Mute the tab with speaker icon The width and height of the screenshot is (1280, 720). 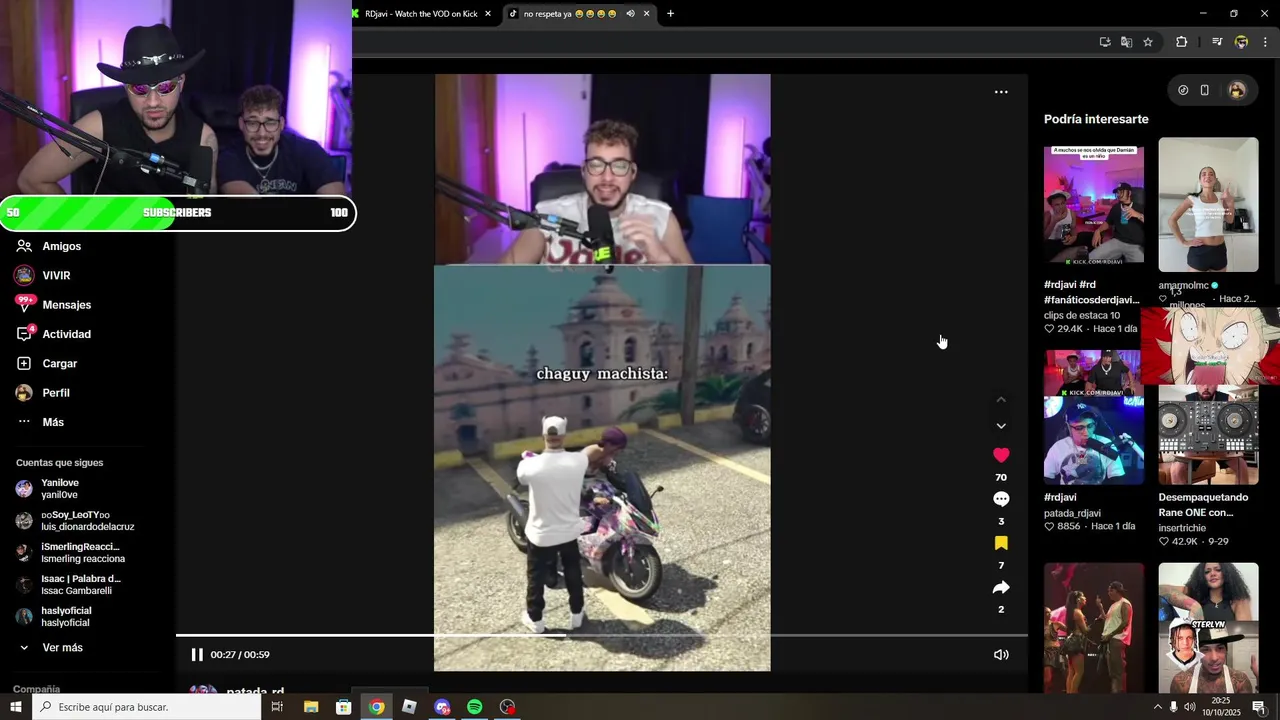(x=631, y=14)
